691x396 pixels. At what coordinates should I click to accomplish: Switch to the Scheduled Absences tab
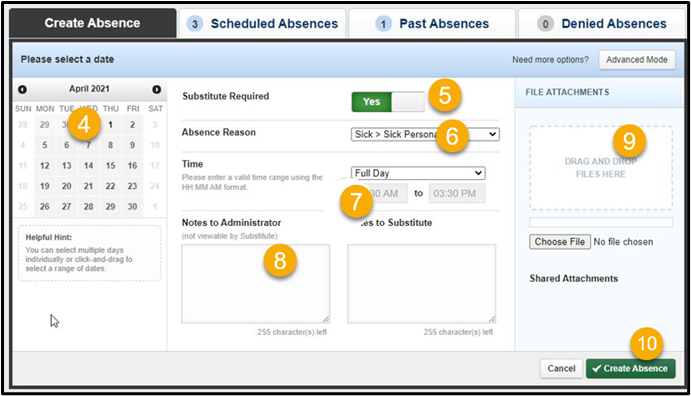pos(262,24)
